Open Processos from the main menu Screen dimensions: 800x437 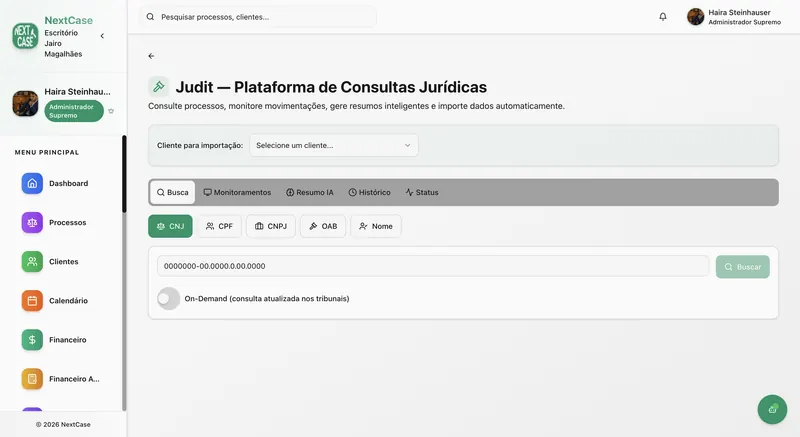click(67, 222)
